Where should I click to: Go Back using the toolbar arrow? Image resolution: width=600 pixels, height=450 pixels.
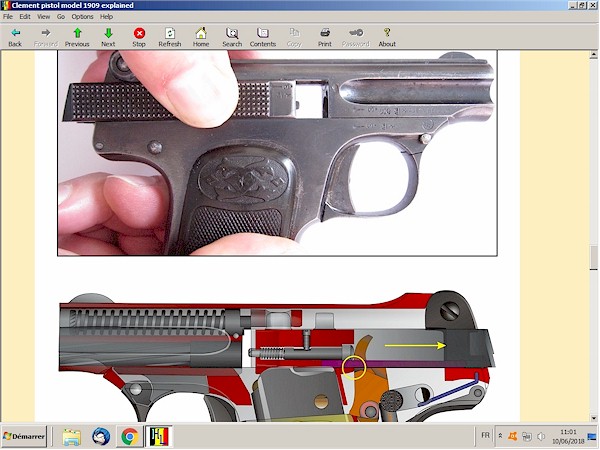coord(15,37)
